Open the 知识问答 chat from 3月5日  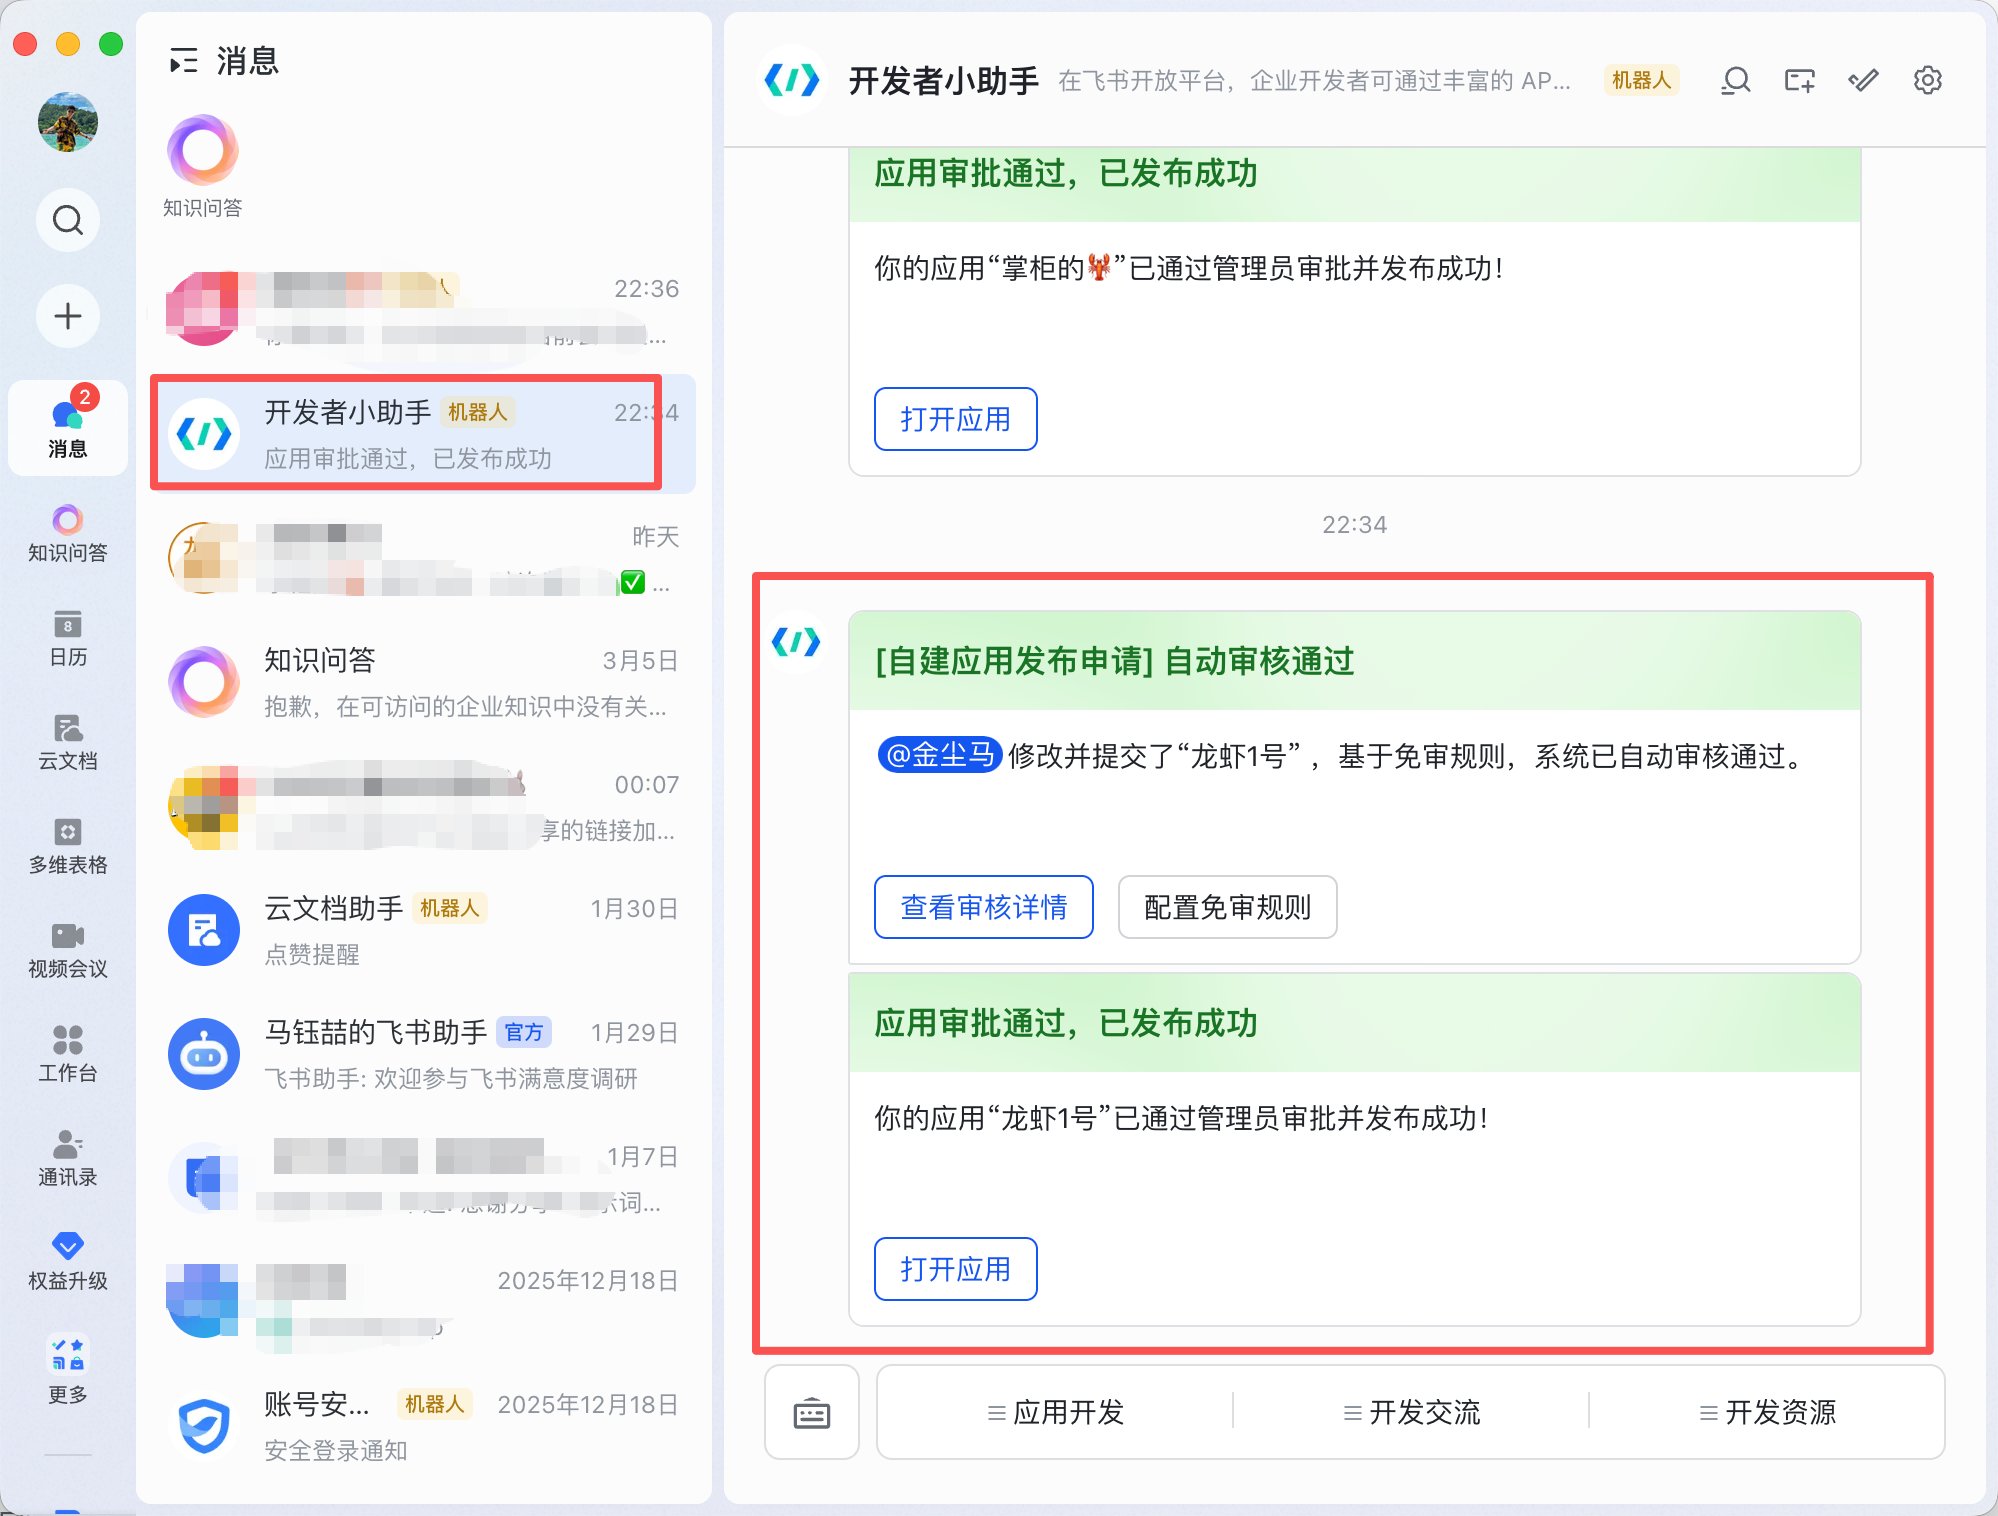423,682
